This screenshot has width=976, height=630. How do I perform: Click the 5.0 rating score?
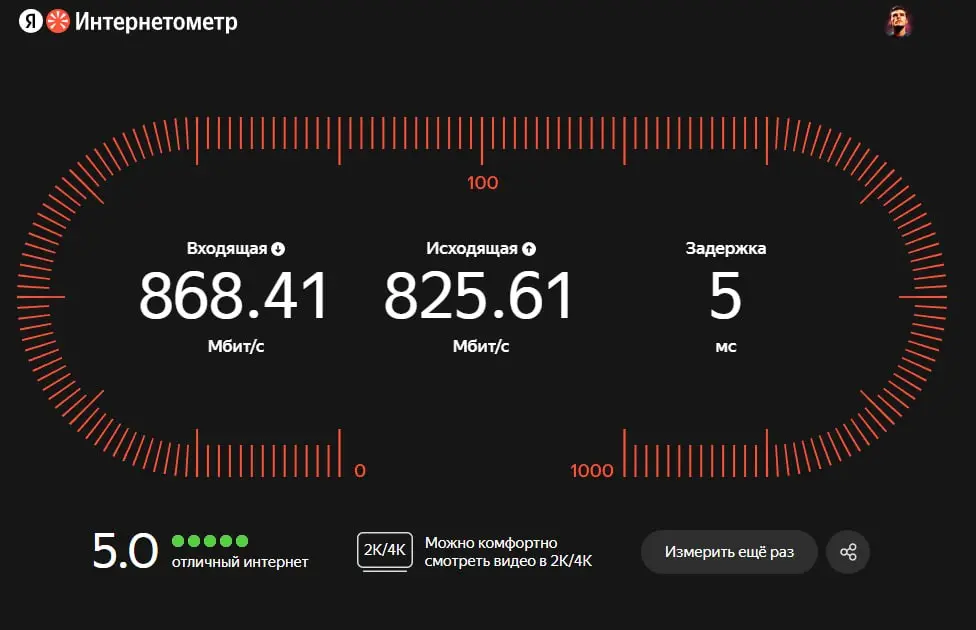pyautogui.click(x=125, y=551)
